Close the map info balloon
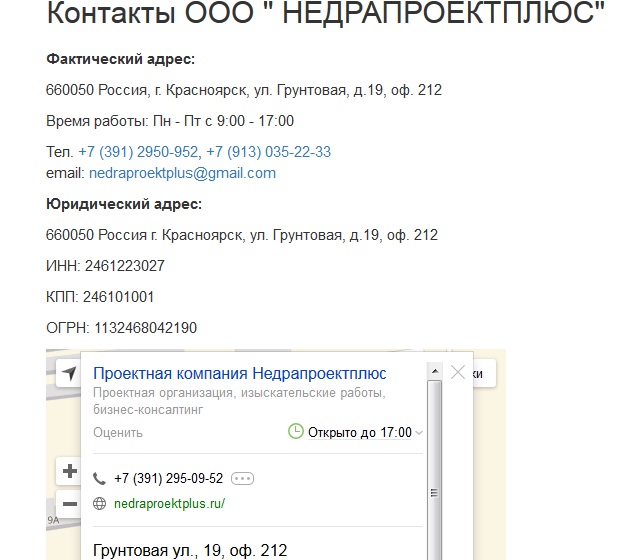 [x=458, y=372]
